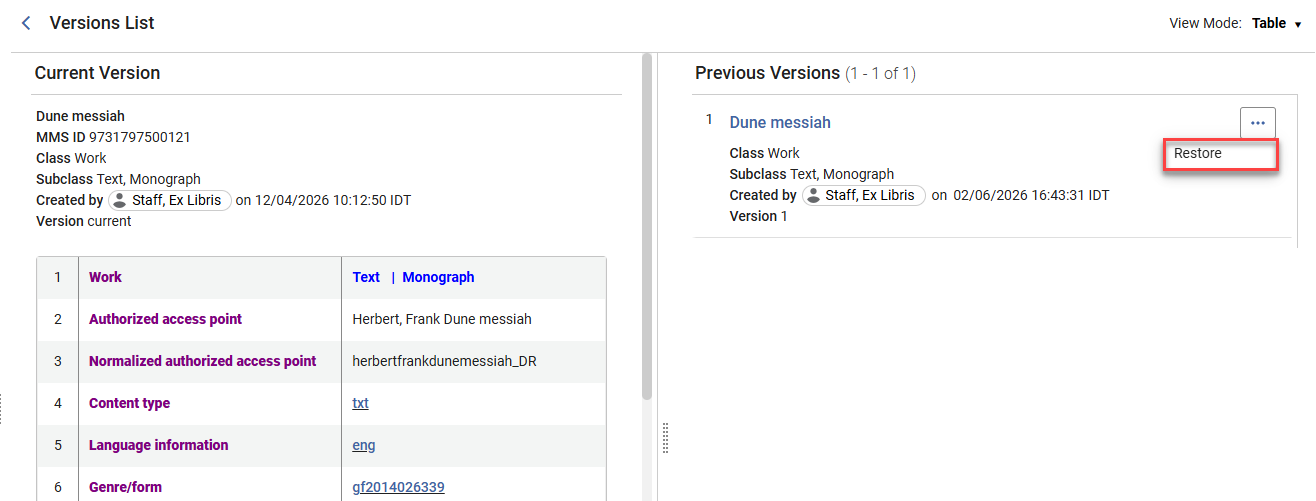Select the Normalized authorized access point row
The width and height of the screenshot is (1316, 501).
point(321,361)
